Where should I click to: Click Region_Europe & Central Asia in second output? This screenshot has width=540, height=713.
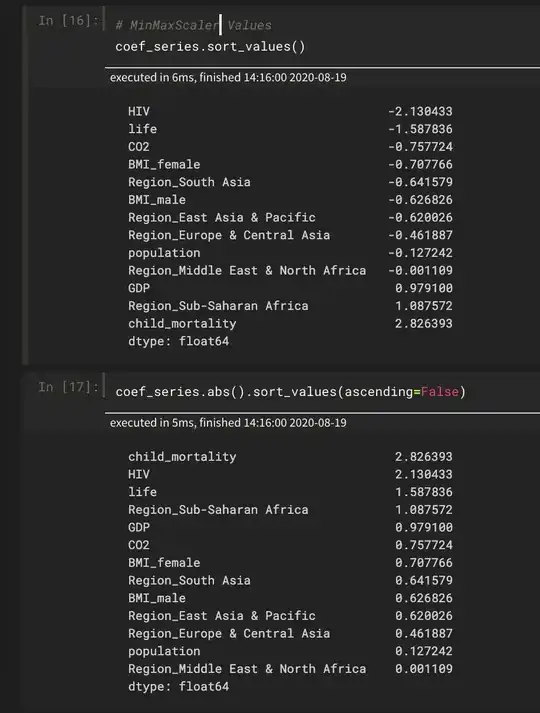coord(229,633)
